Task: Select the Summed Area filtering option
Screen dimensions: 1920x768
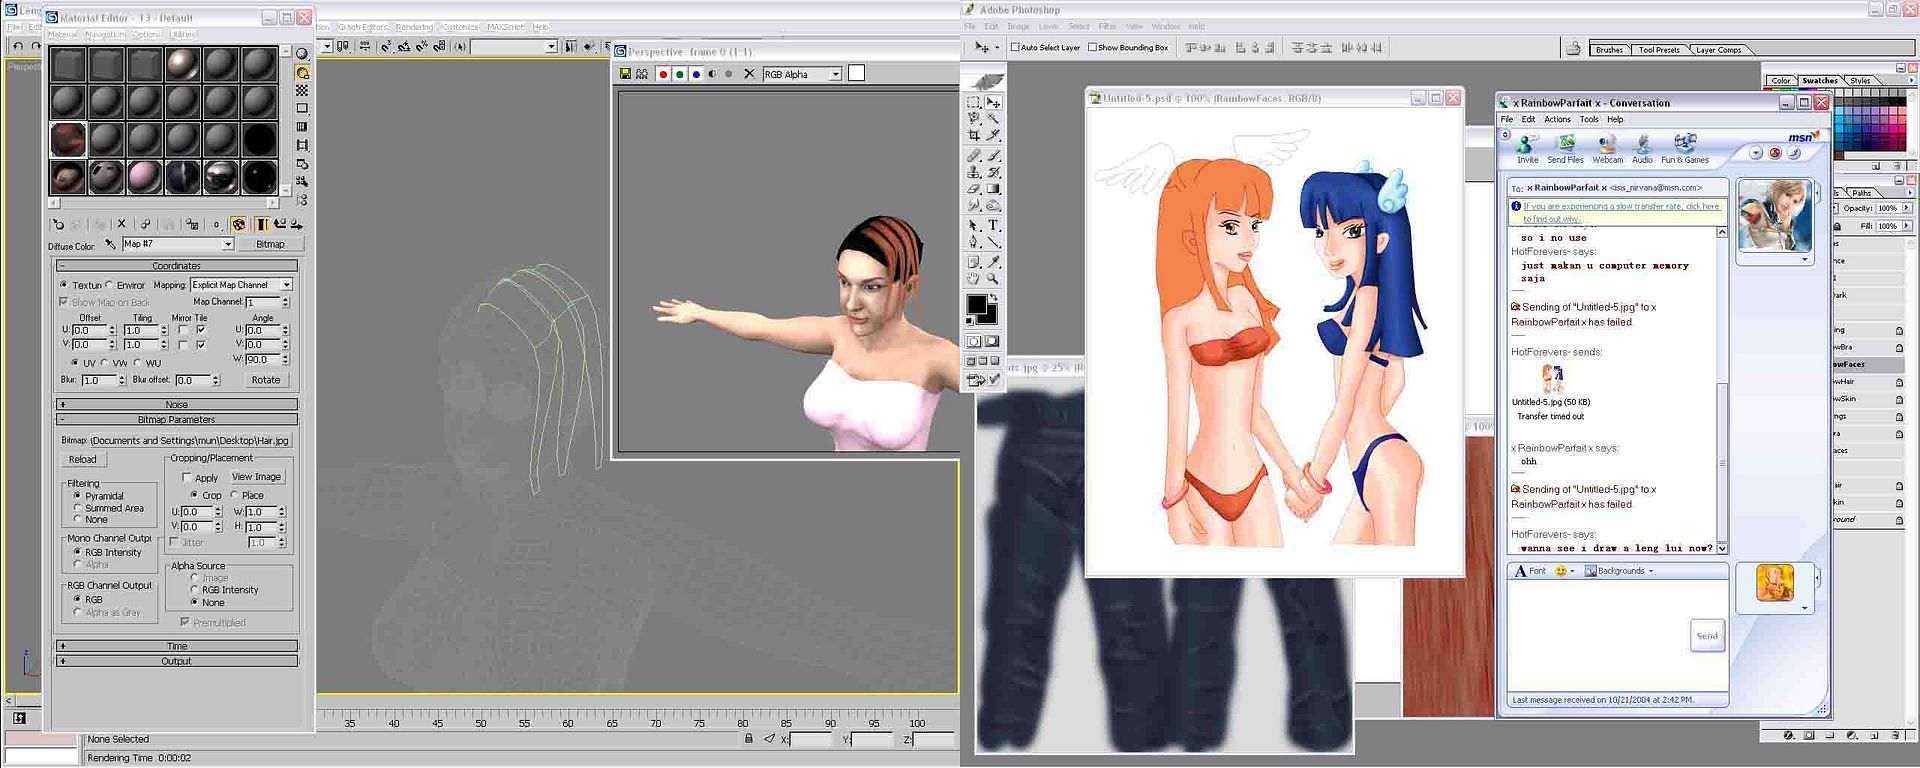Action: pos(77,508)
